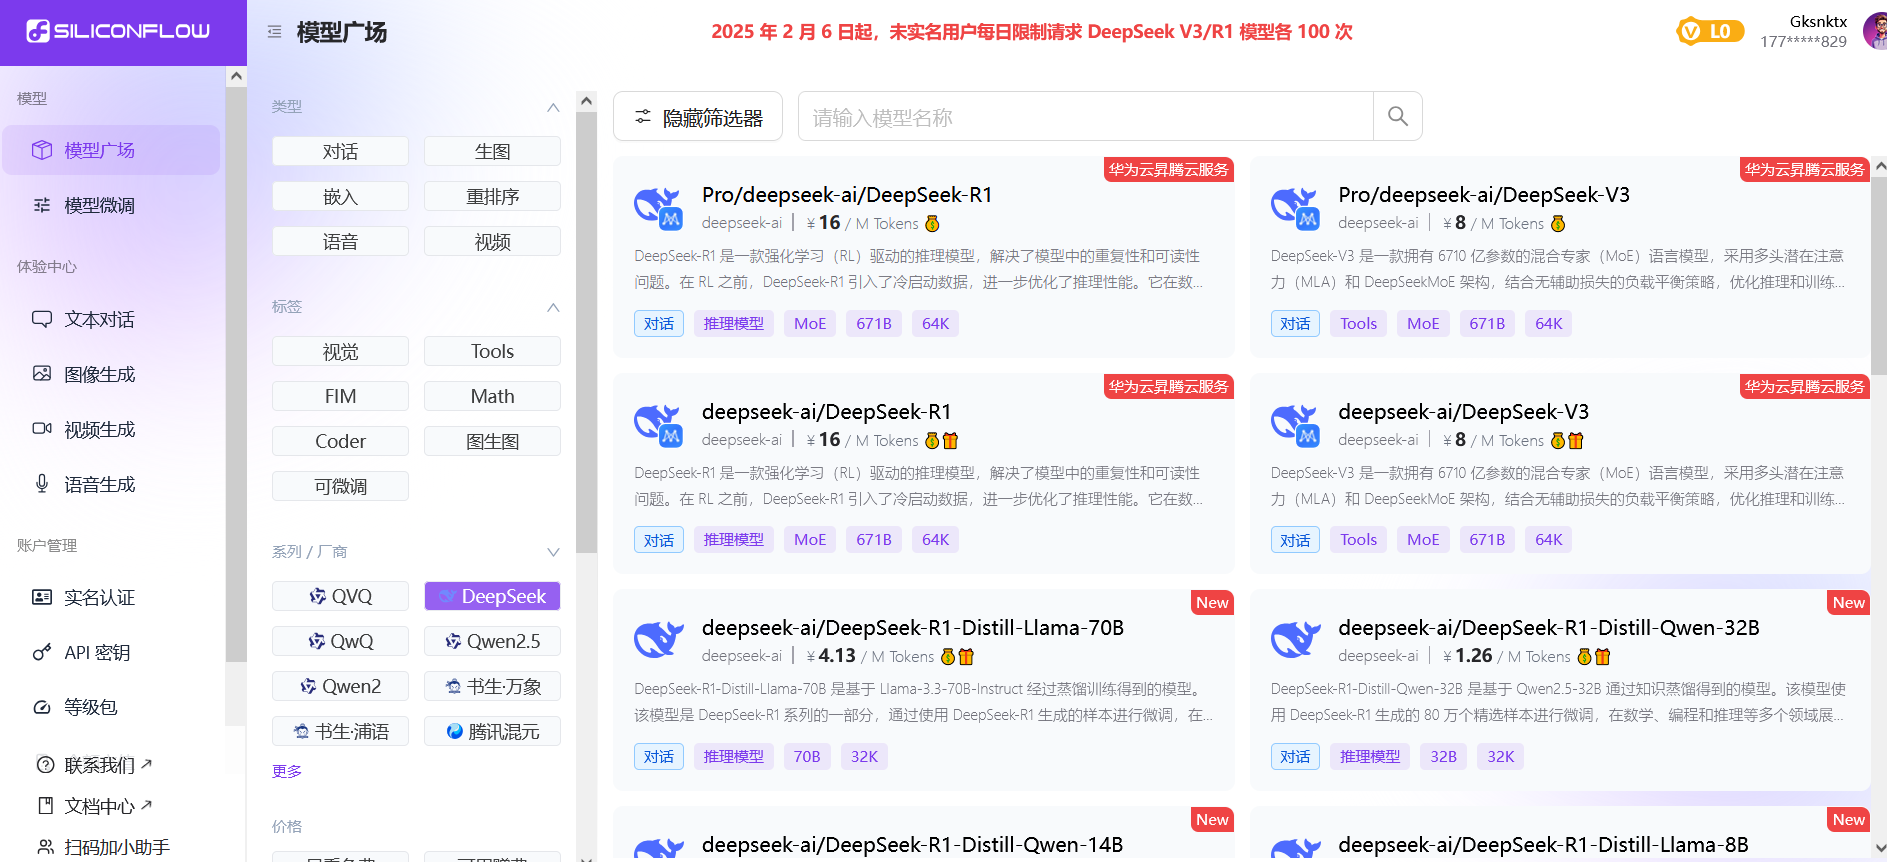This screenshot has width=1887, height=862.
Task: Click the model name search field
Action: (x=1085, y=117)
